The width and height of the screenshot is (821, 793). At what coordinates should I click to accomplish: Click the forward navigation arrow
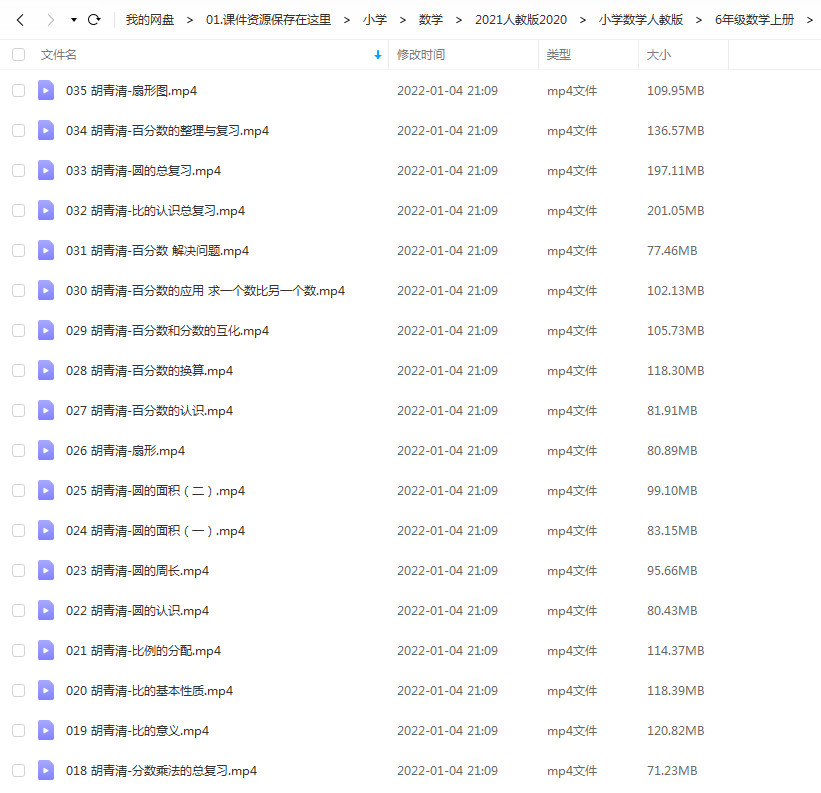pos(50,20)
